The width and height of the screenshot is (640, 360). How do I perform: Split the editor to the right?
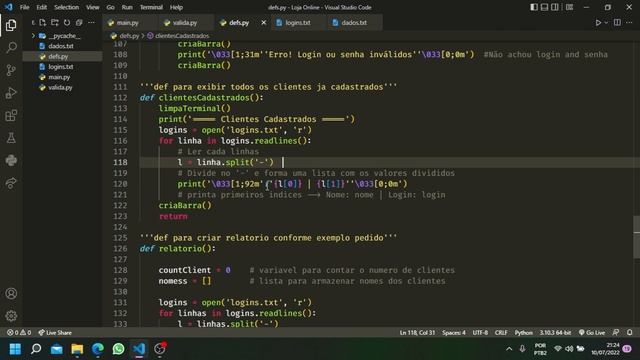click(617, 22)
